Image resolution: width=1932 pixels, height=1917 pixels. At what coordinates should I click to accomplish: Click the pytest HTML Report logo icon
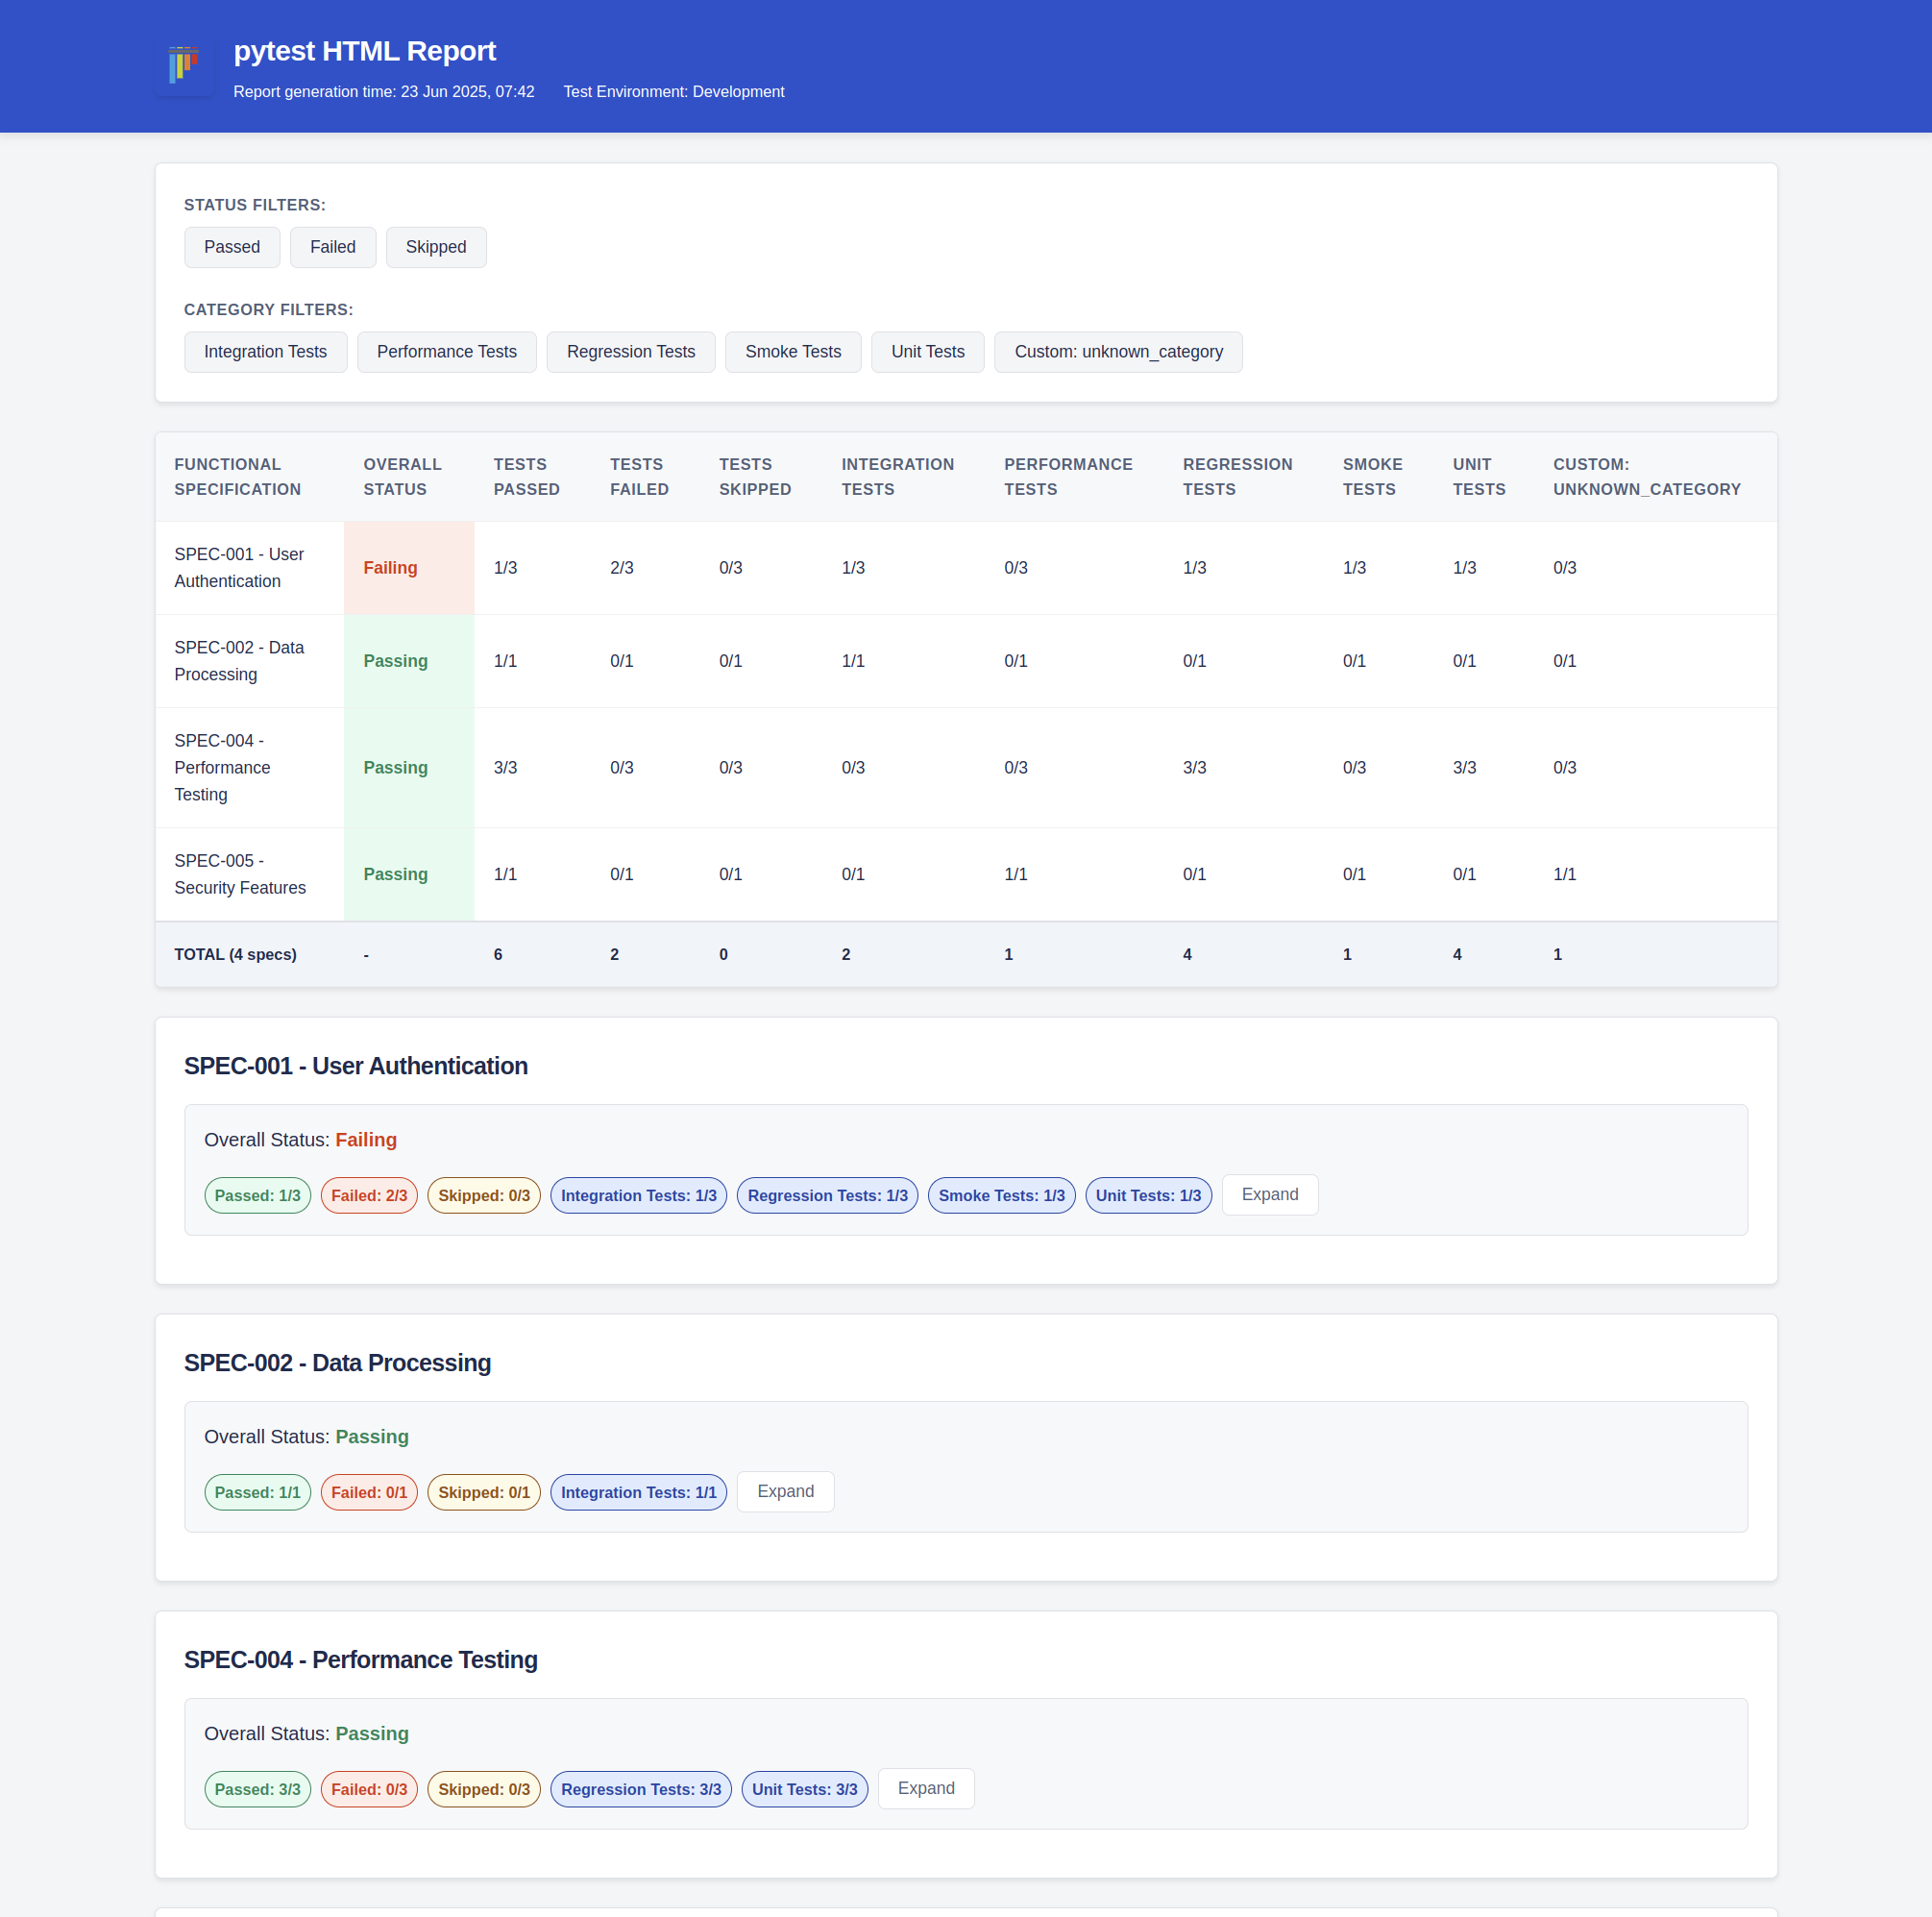184,66
